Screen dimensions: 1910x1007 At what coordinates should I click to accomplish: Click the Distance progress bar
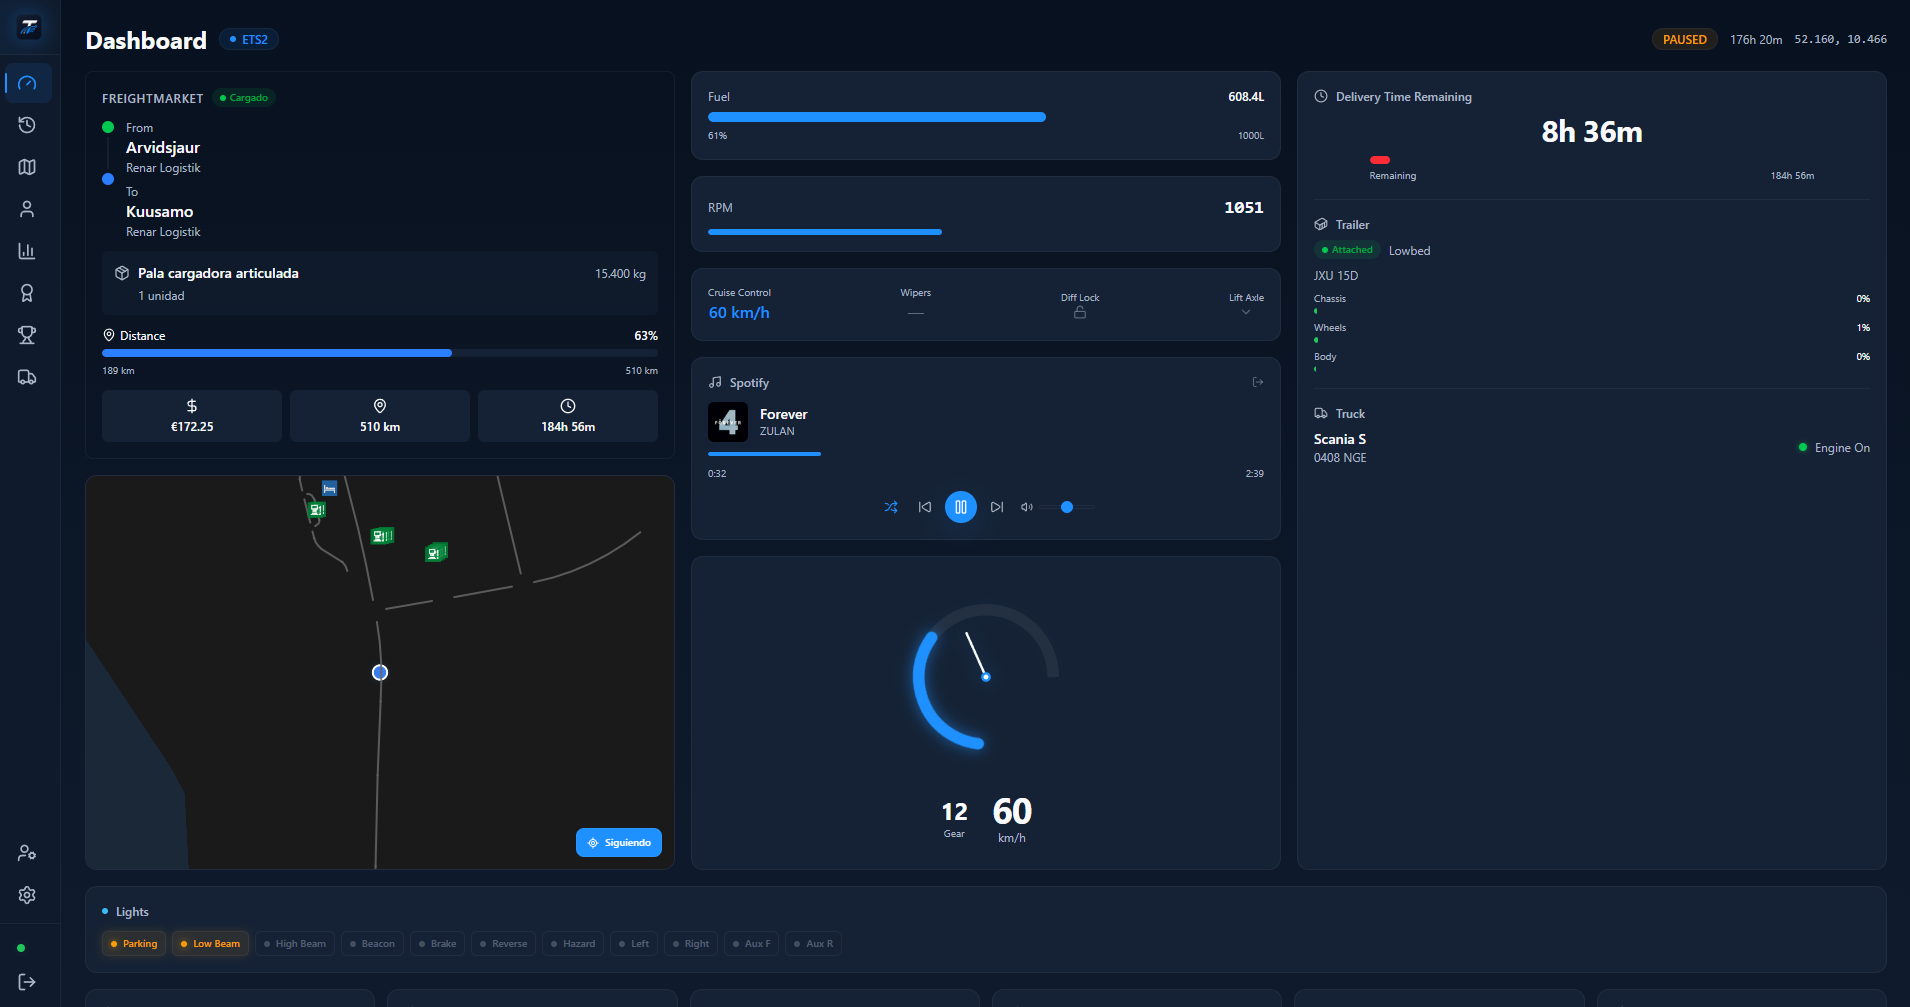pyautogui.click(x=380, y=353)
